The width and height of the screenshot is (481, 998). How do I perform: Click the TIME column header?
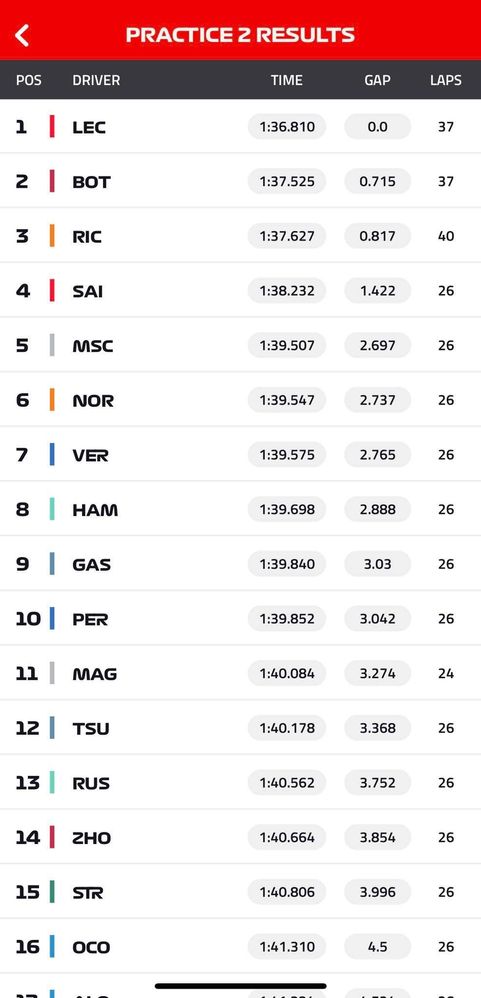pyautogui.click(x=287, y=81)
